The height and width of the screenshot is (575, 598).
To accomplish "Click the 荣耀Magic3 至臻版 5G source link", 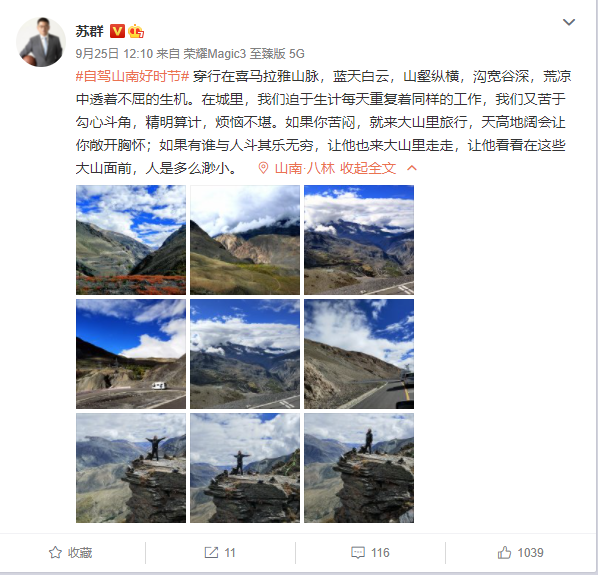I will pos(244,54).
